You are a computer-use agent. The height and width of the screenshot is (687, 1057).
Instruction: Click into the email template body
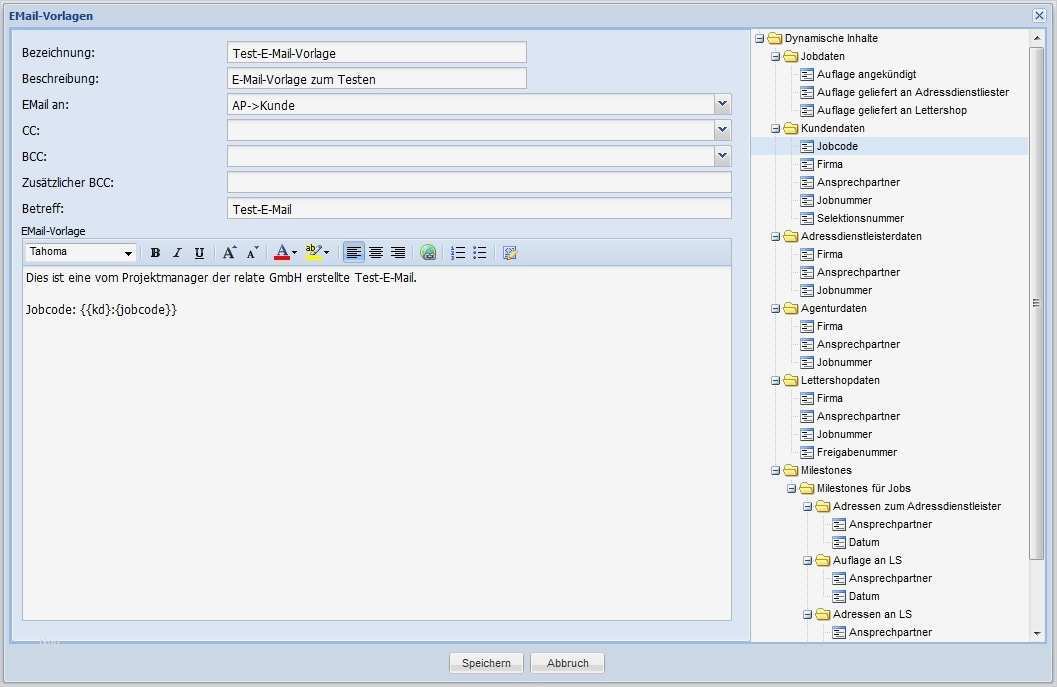point(377,443)
